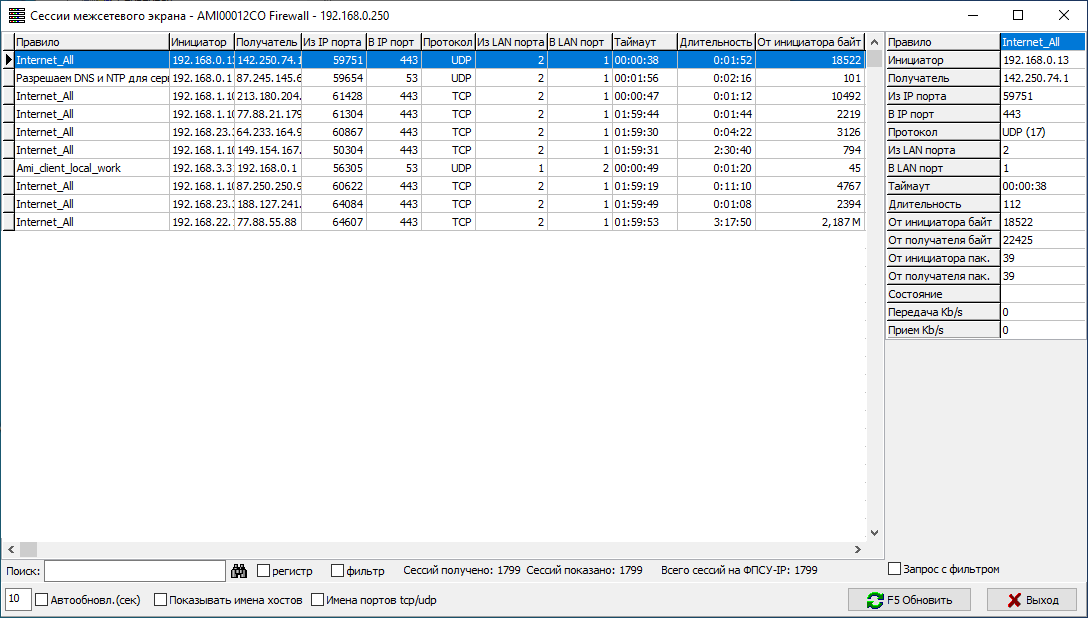Sort by the "Длительность" column header

(x=715, y=42)
